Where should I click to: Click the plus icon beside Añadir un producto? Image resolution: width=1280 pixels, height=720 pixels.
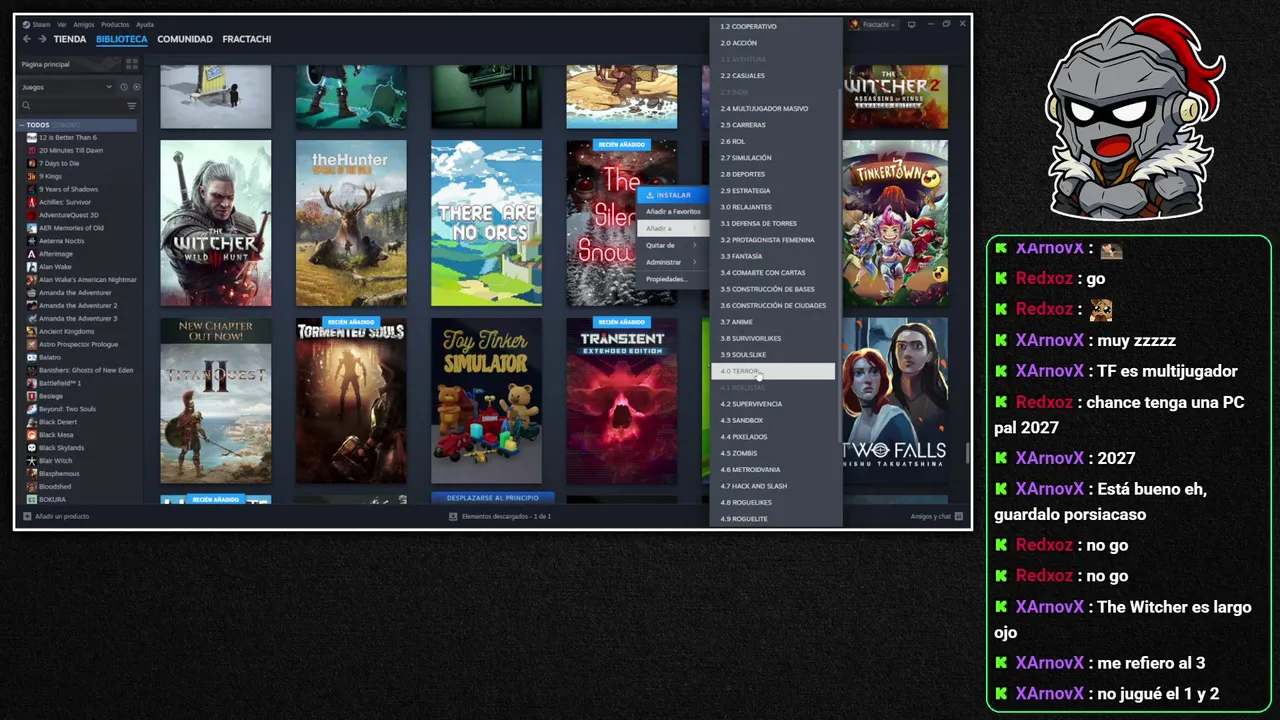[x=27, y=516]
